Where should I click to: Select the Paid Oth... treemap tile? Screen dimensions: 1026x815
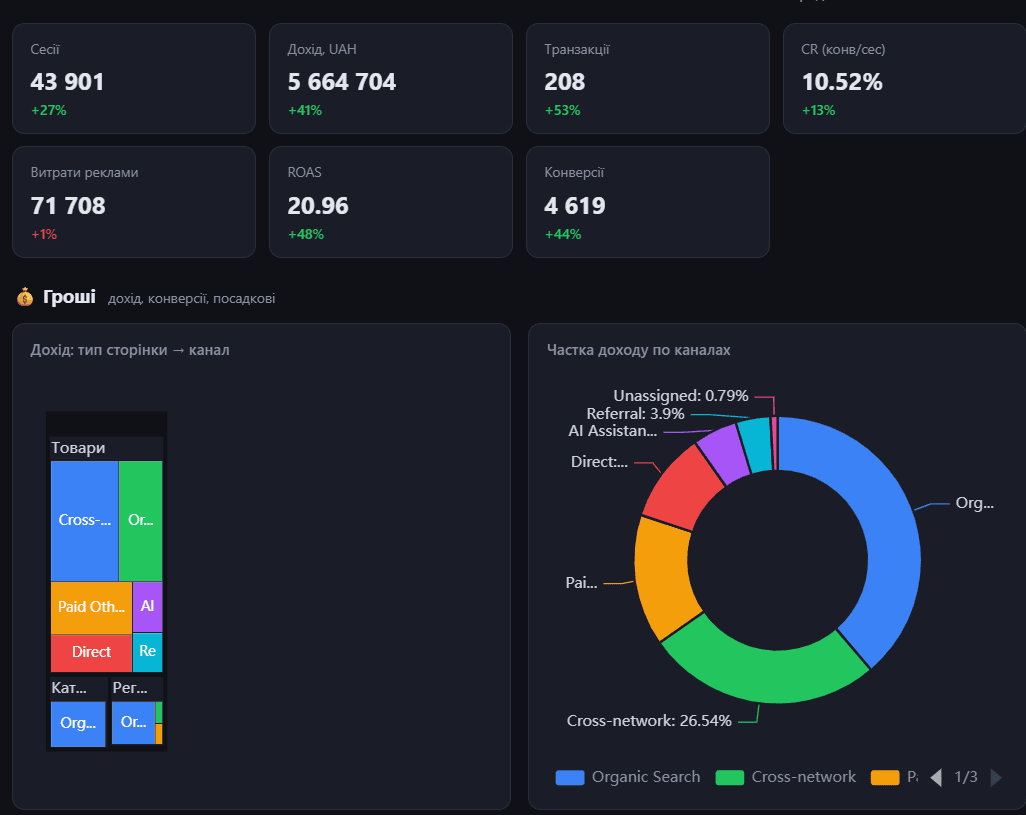click(x=91, y=607)
